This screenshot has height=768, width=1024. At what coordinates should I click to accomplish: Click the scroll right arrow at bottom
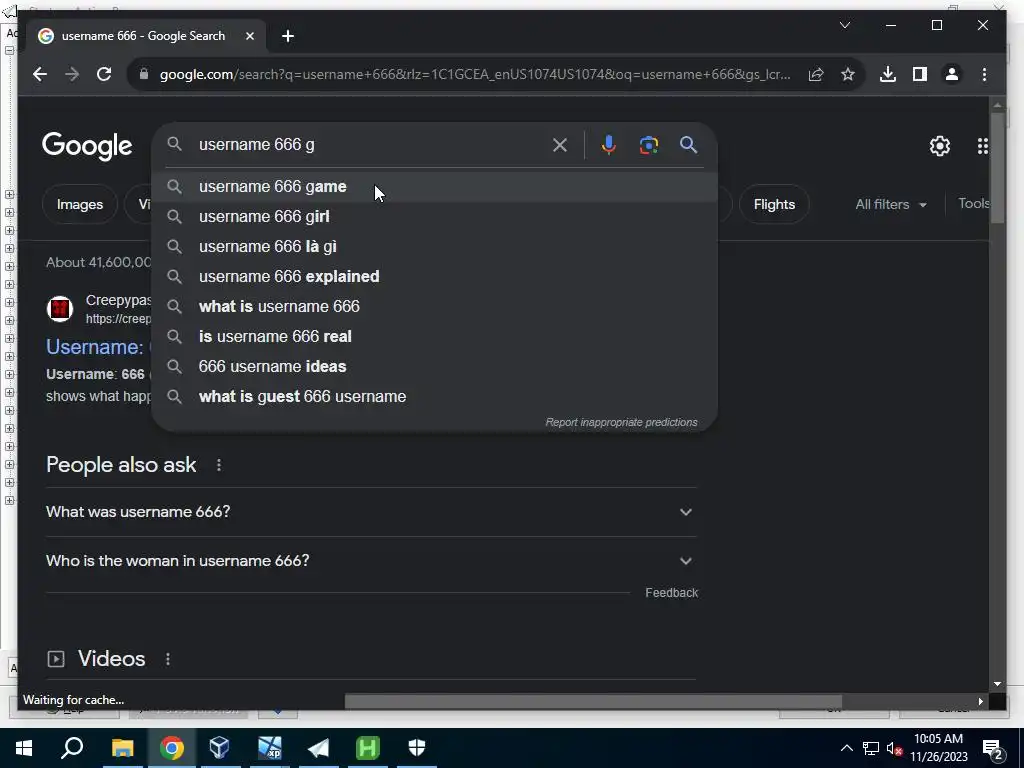pyautogui.click(x=980, y=701)
